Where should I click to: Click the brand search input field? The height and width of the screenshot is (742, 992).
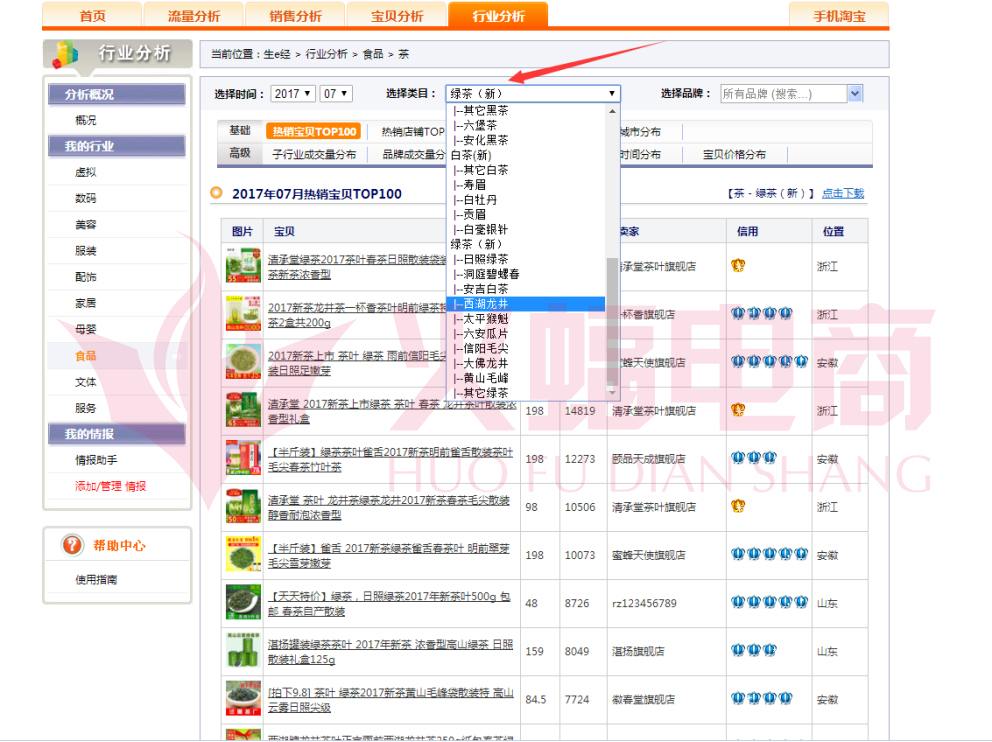click(x=784, y=94)
